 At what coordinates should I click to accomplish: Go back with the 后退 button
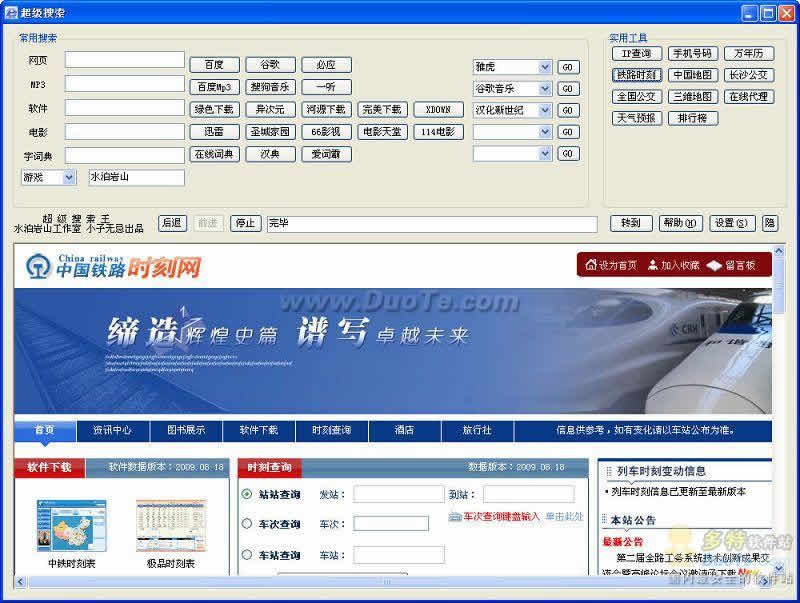172,223
